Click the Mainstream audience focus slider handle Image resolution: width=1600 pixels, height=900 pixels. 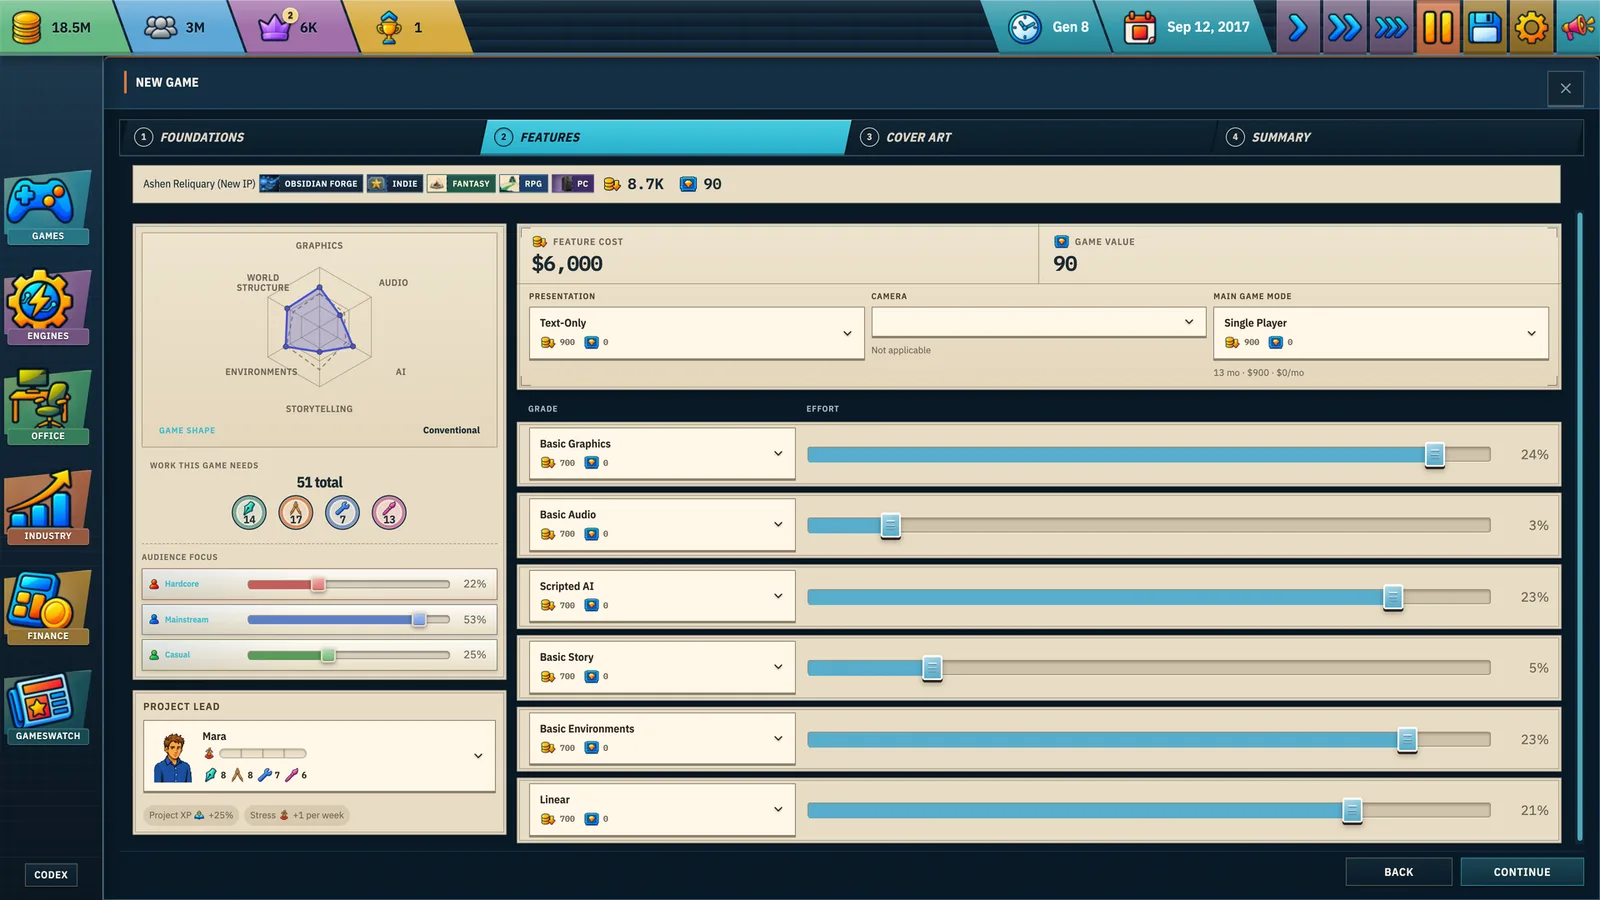tap(419, 620)
